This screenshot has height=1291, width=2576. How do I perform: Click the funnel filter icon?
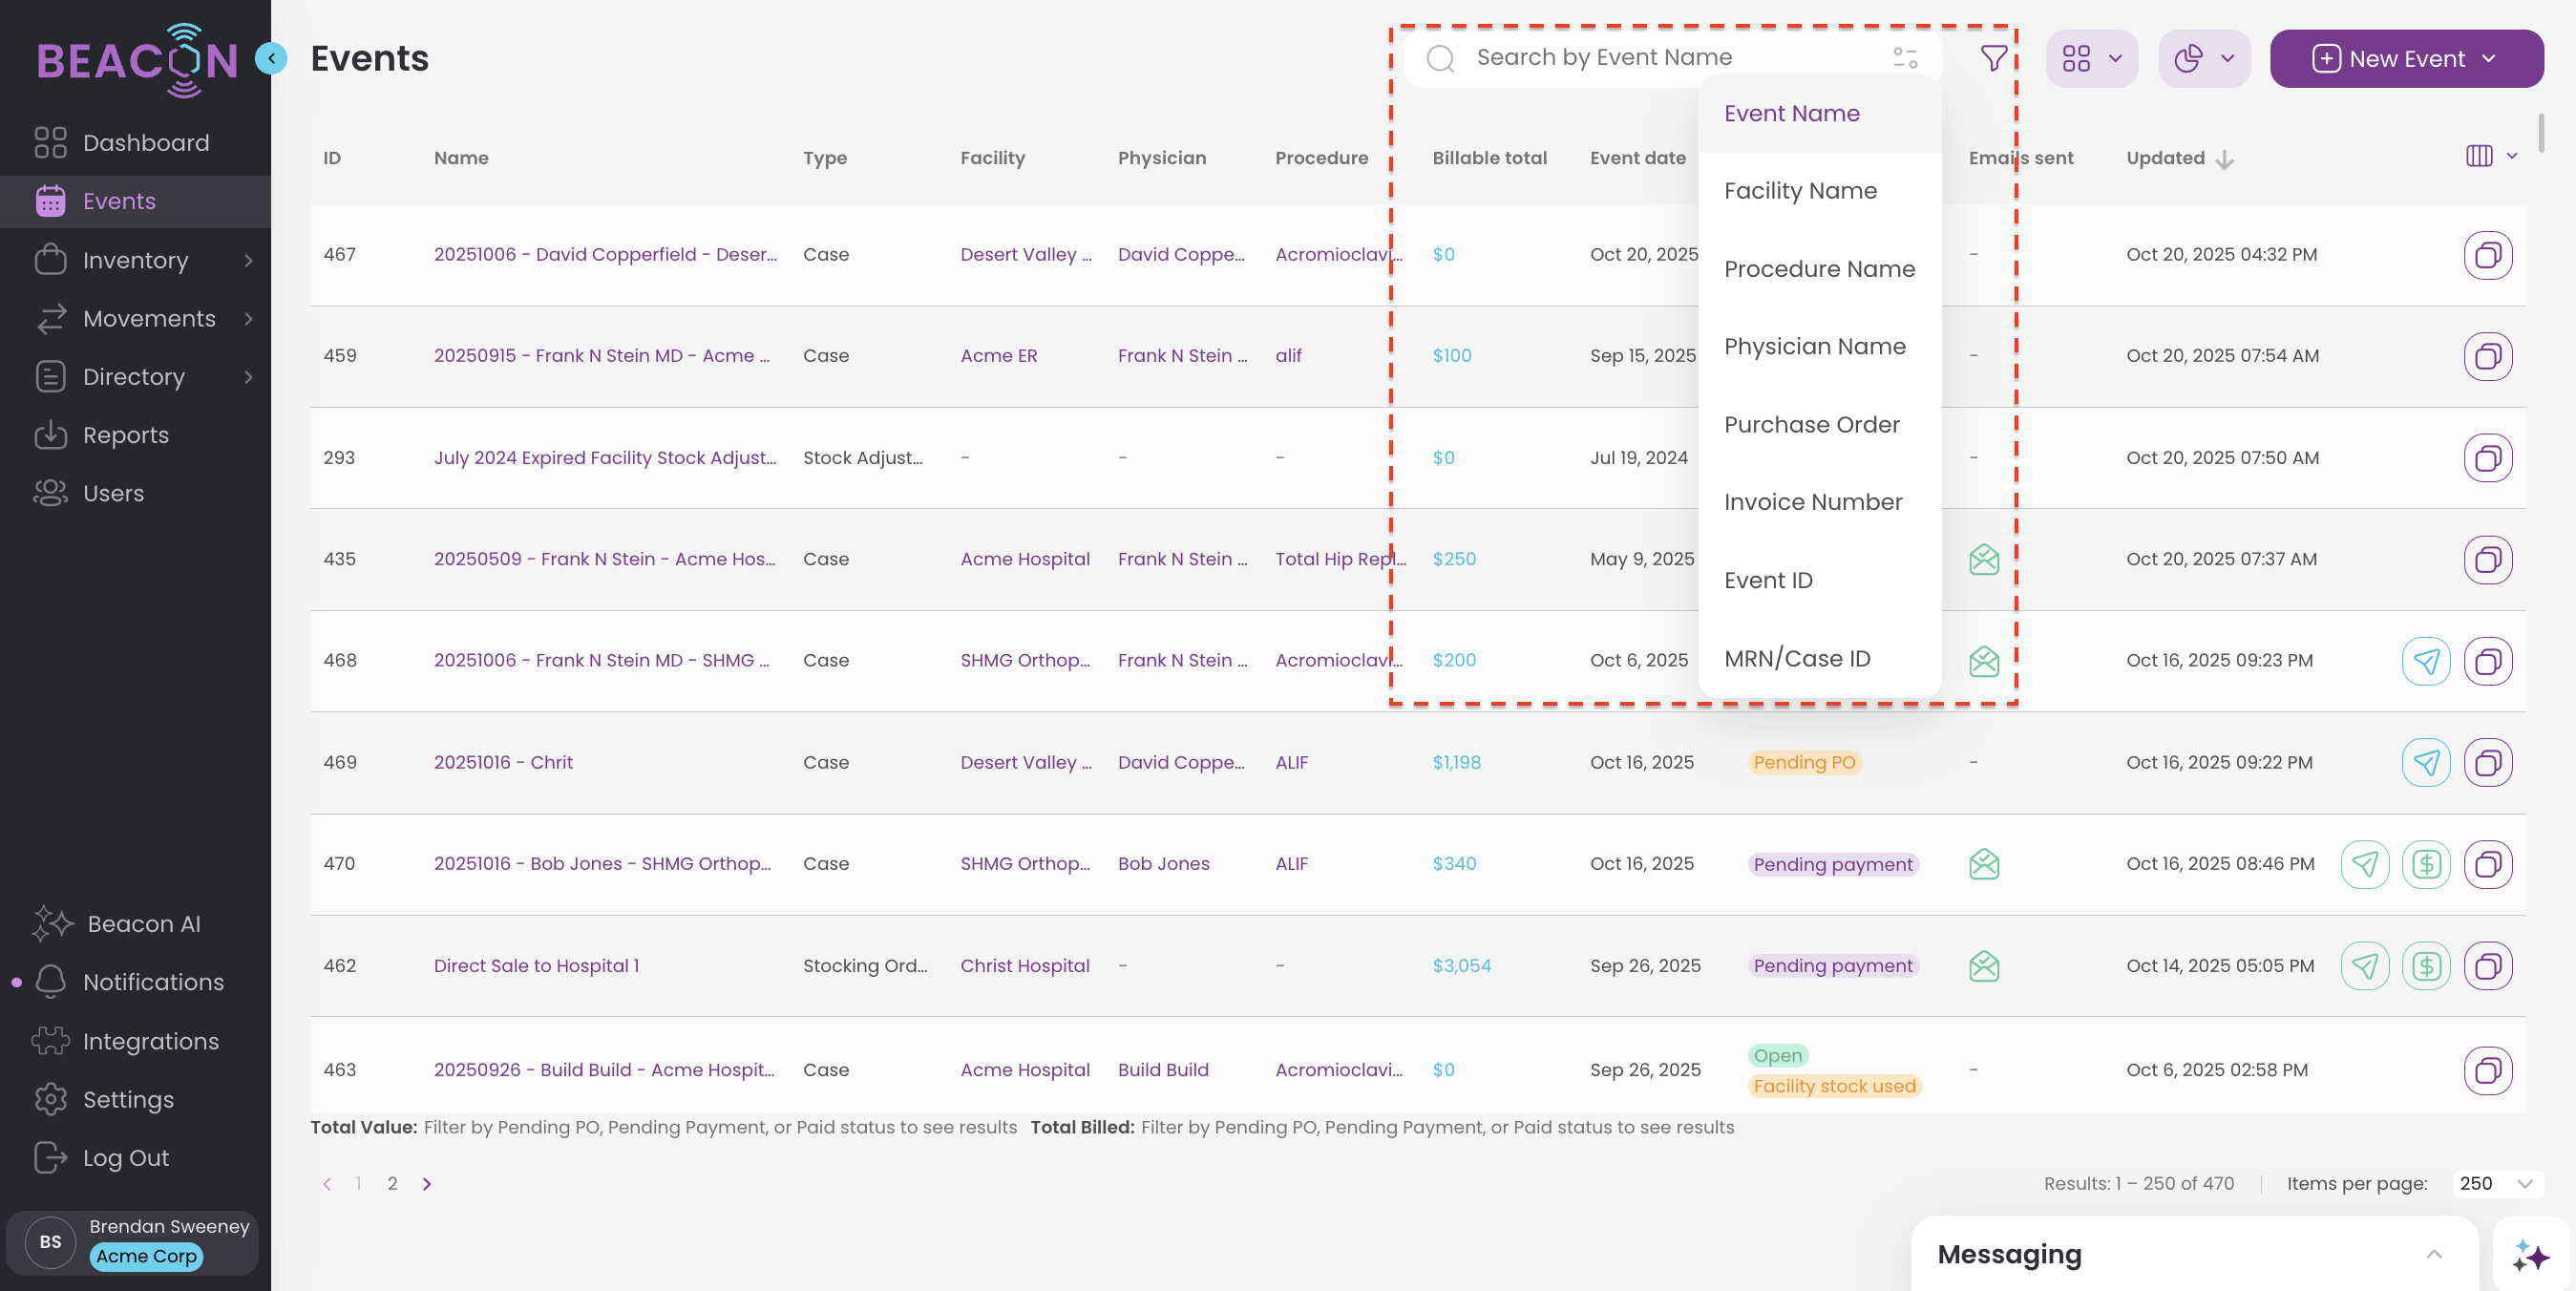click(x=1993, y=59)
